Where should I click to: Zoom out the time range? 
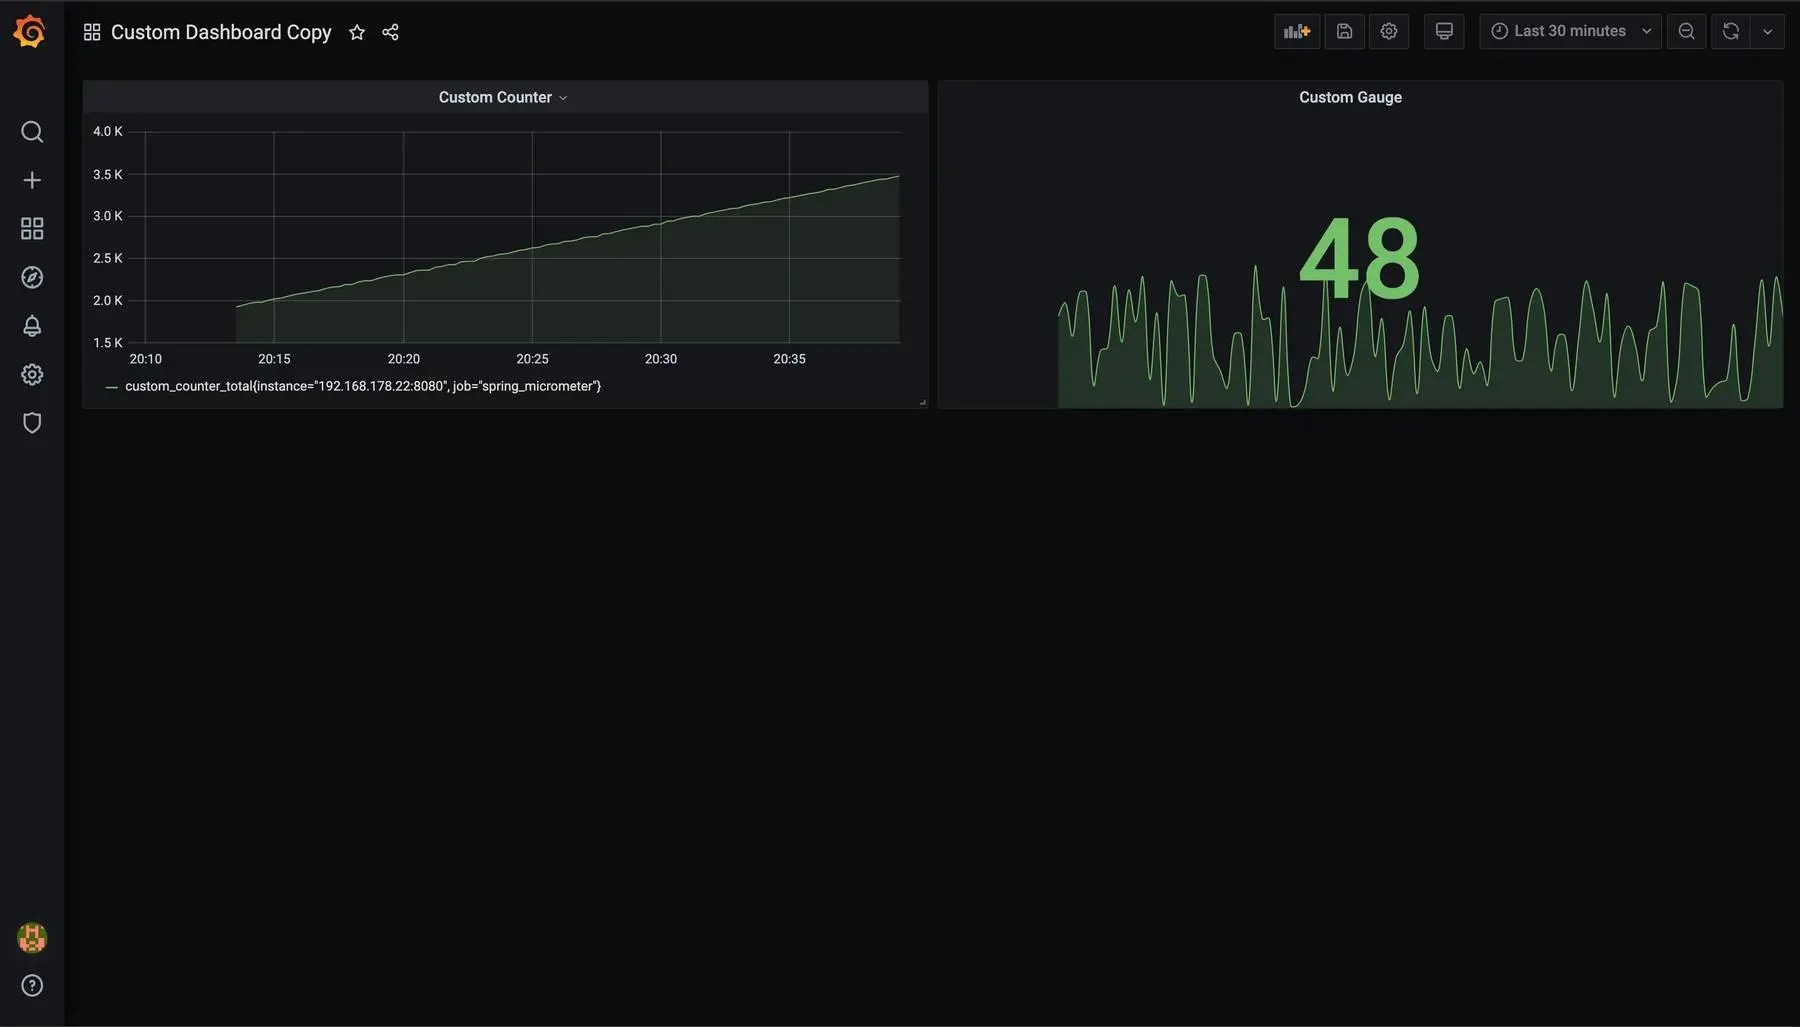pos(1686,31)
